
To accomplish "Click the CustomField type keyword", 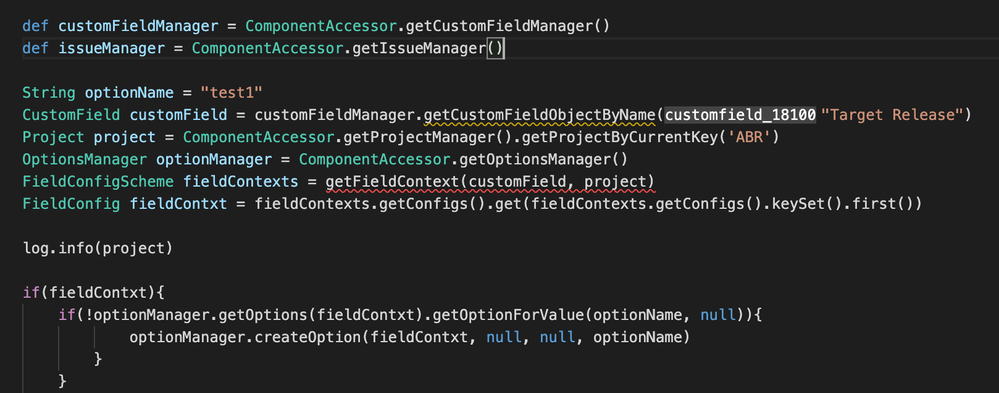I will [x=71, y=115].
